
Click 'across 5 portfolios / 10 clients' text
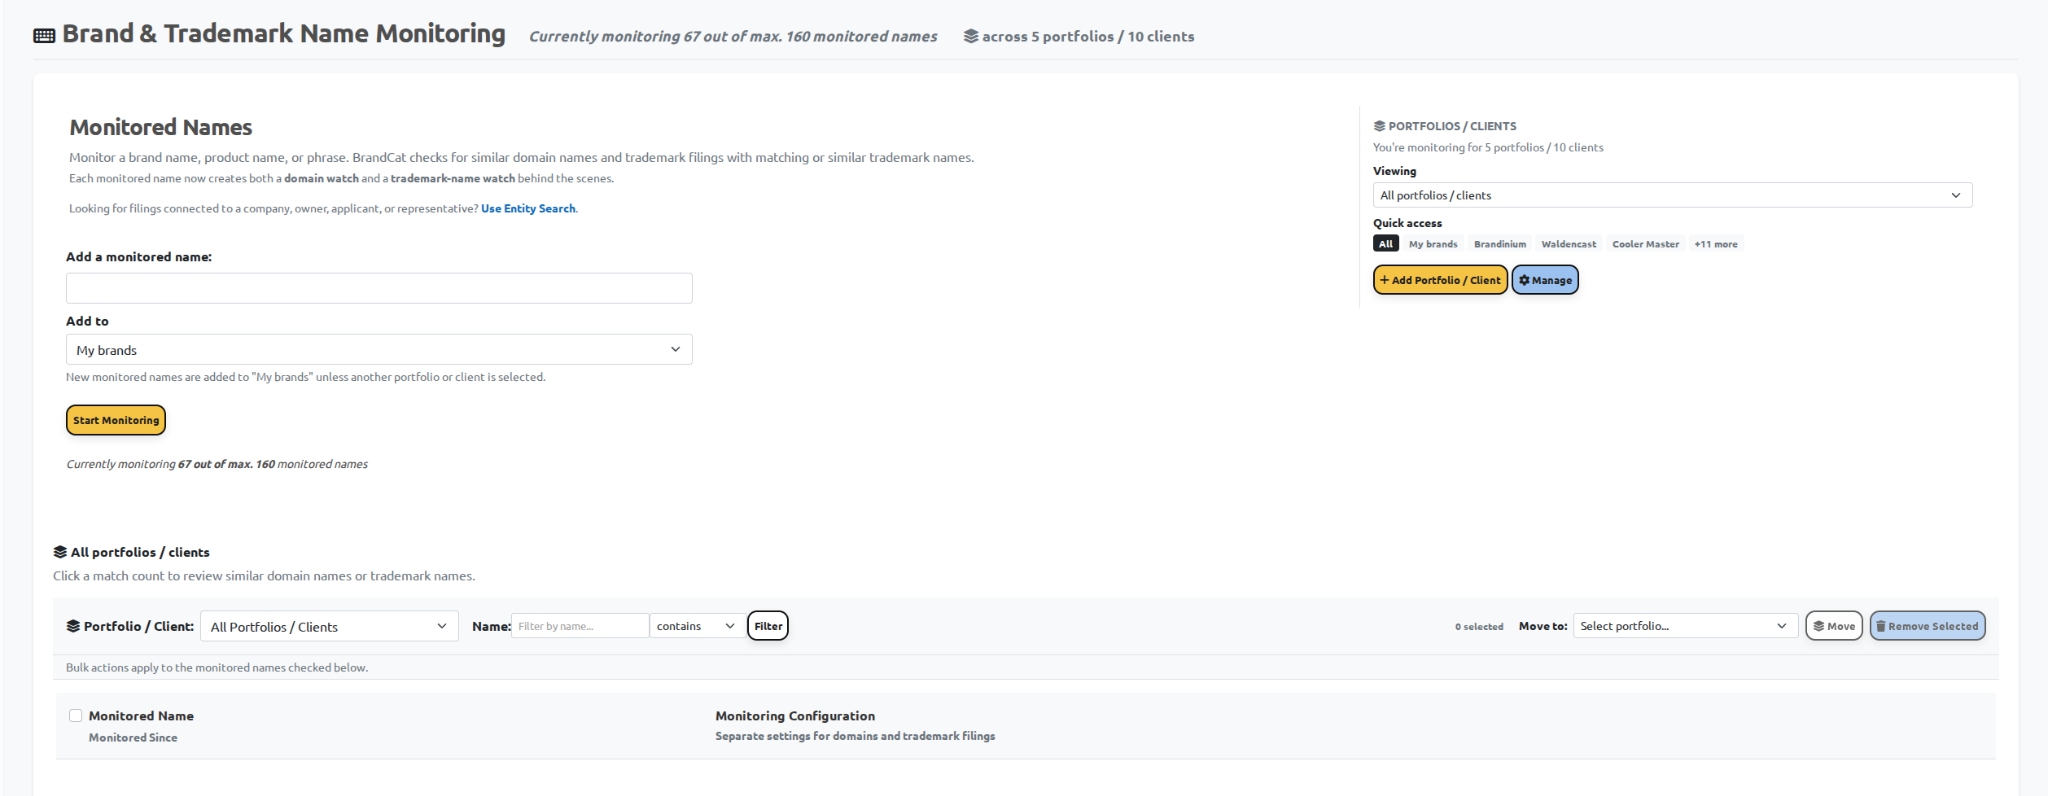tap(1088, 36)
